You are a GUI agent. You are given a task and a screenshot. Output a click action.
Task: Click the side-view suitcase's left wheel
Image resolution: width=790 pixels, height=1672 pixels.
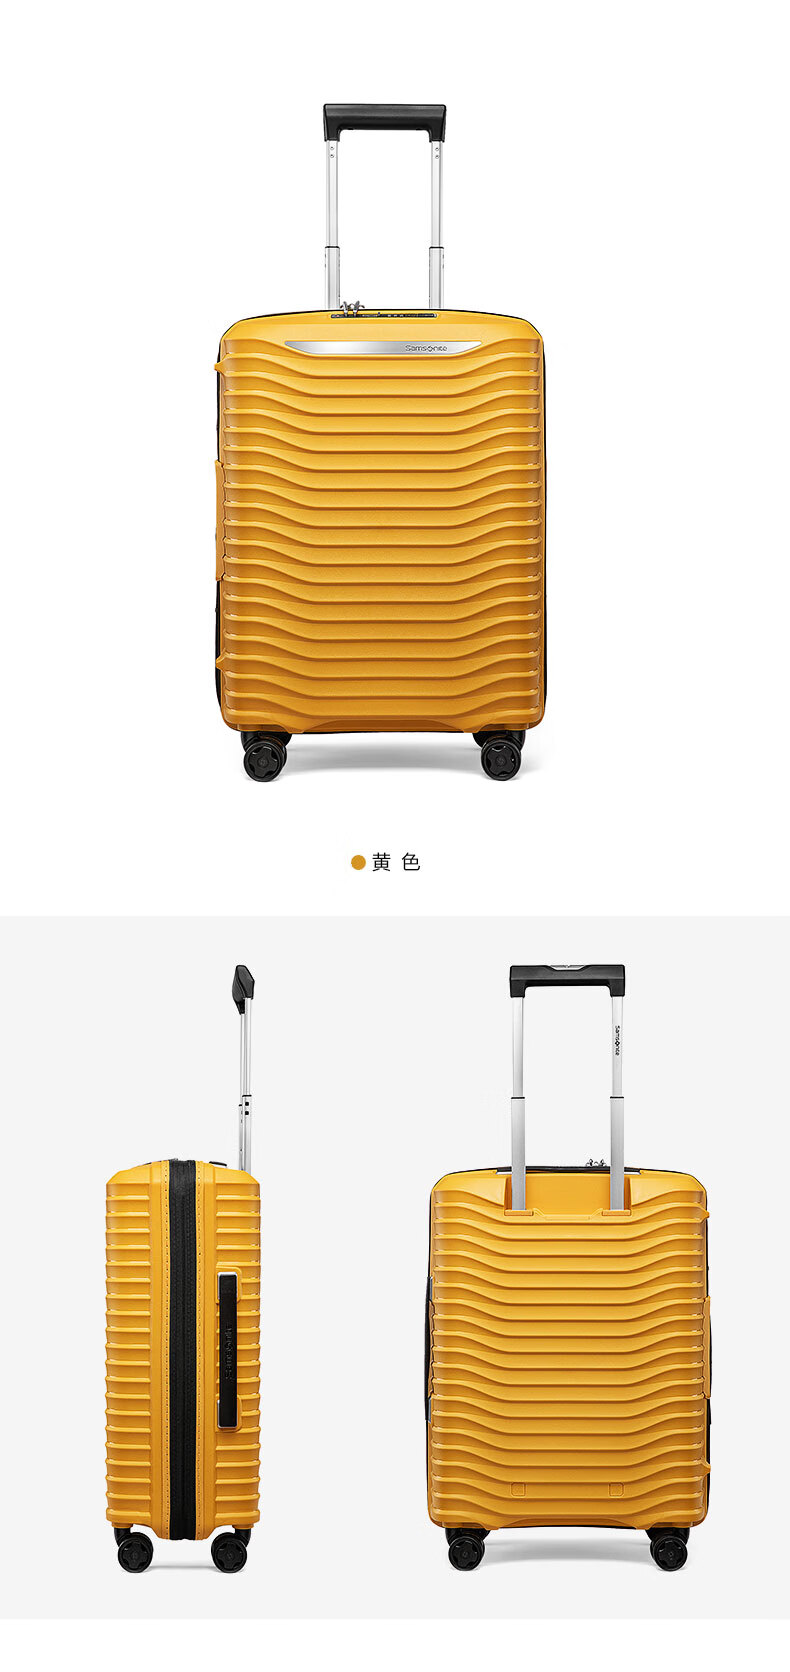point(134,1550)
